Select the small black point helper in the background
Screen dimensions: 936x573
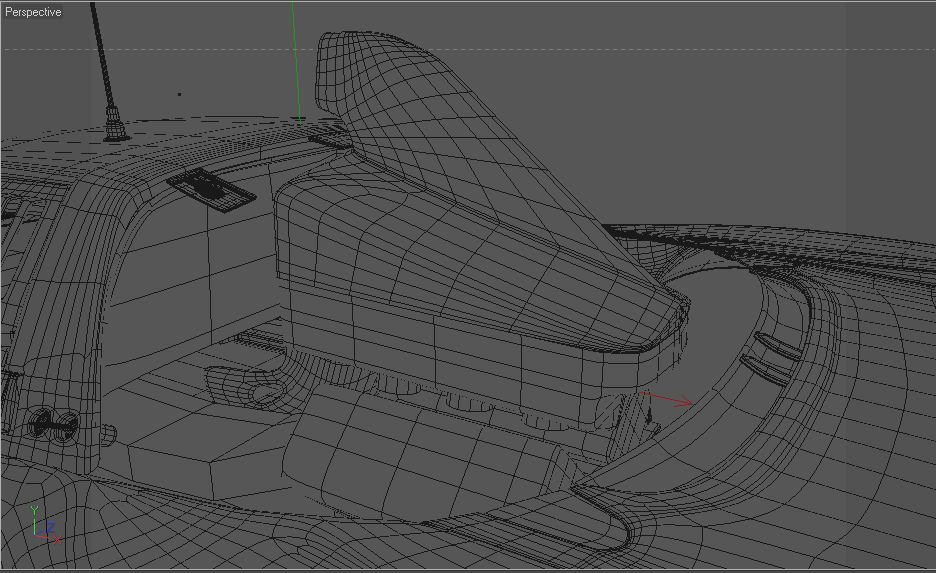click(x=180, y=94)
